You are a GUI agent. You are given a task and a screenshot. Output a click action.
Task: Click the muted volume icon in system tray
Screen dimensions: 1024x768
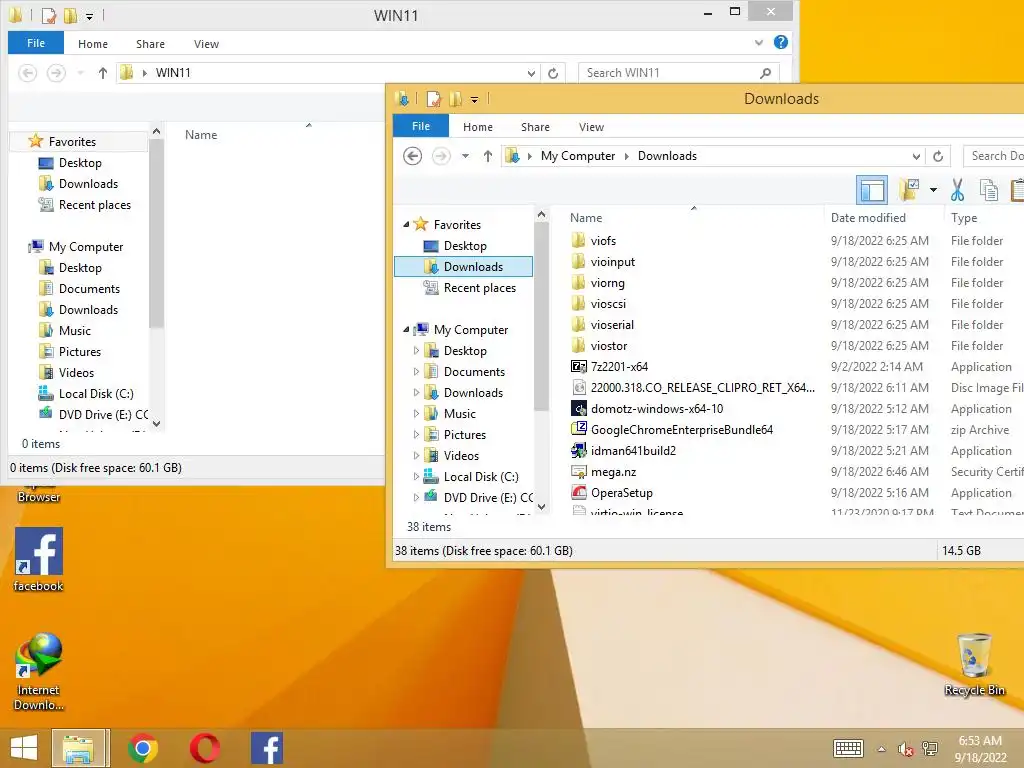point(905,749)
